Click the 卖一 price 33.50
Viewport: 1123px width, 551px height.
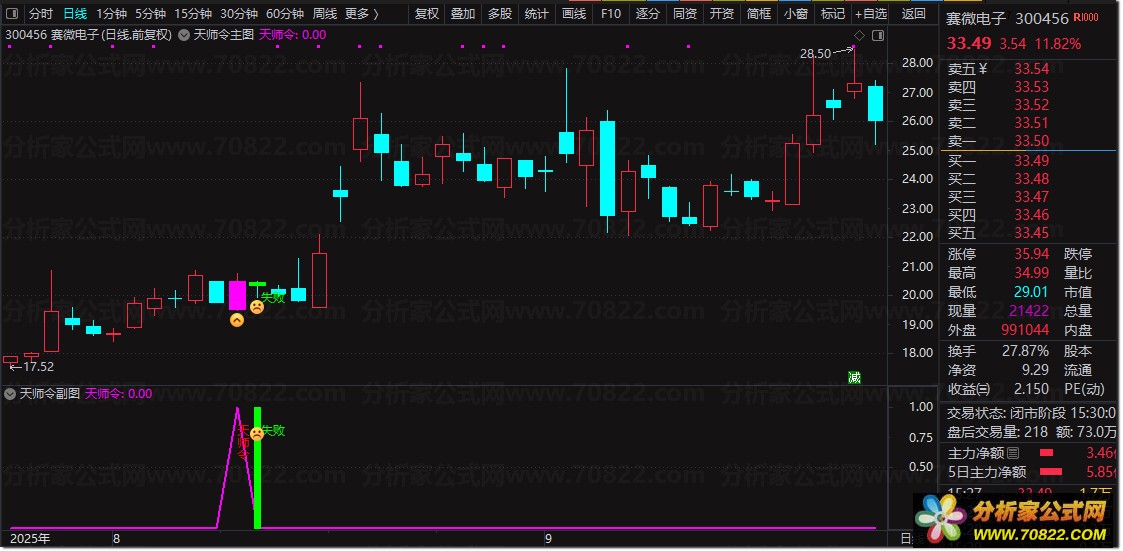(x=1032, y=141)
